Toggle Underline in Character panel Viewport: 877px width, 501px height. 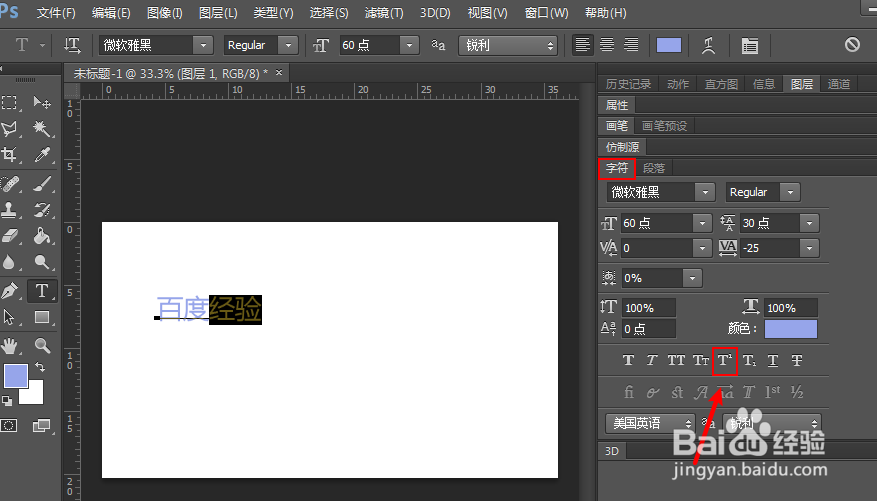pyautogui.click(x=773, y=361)
